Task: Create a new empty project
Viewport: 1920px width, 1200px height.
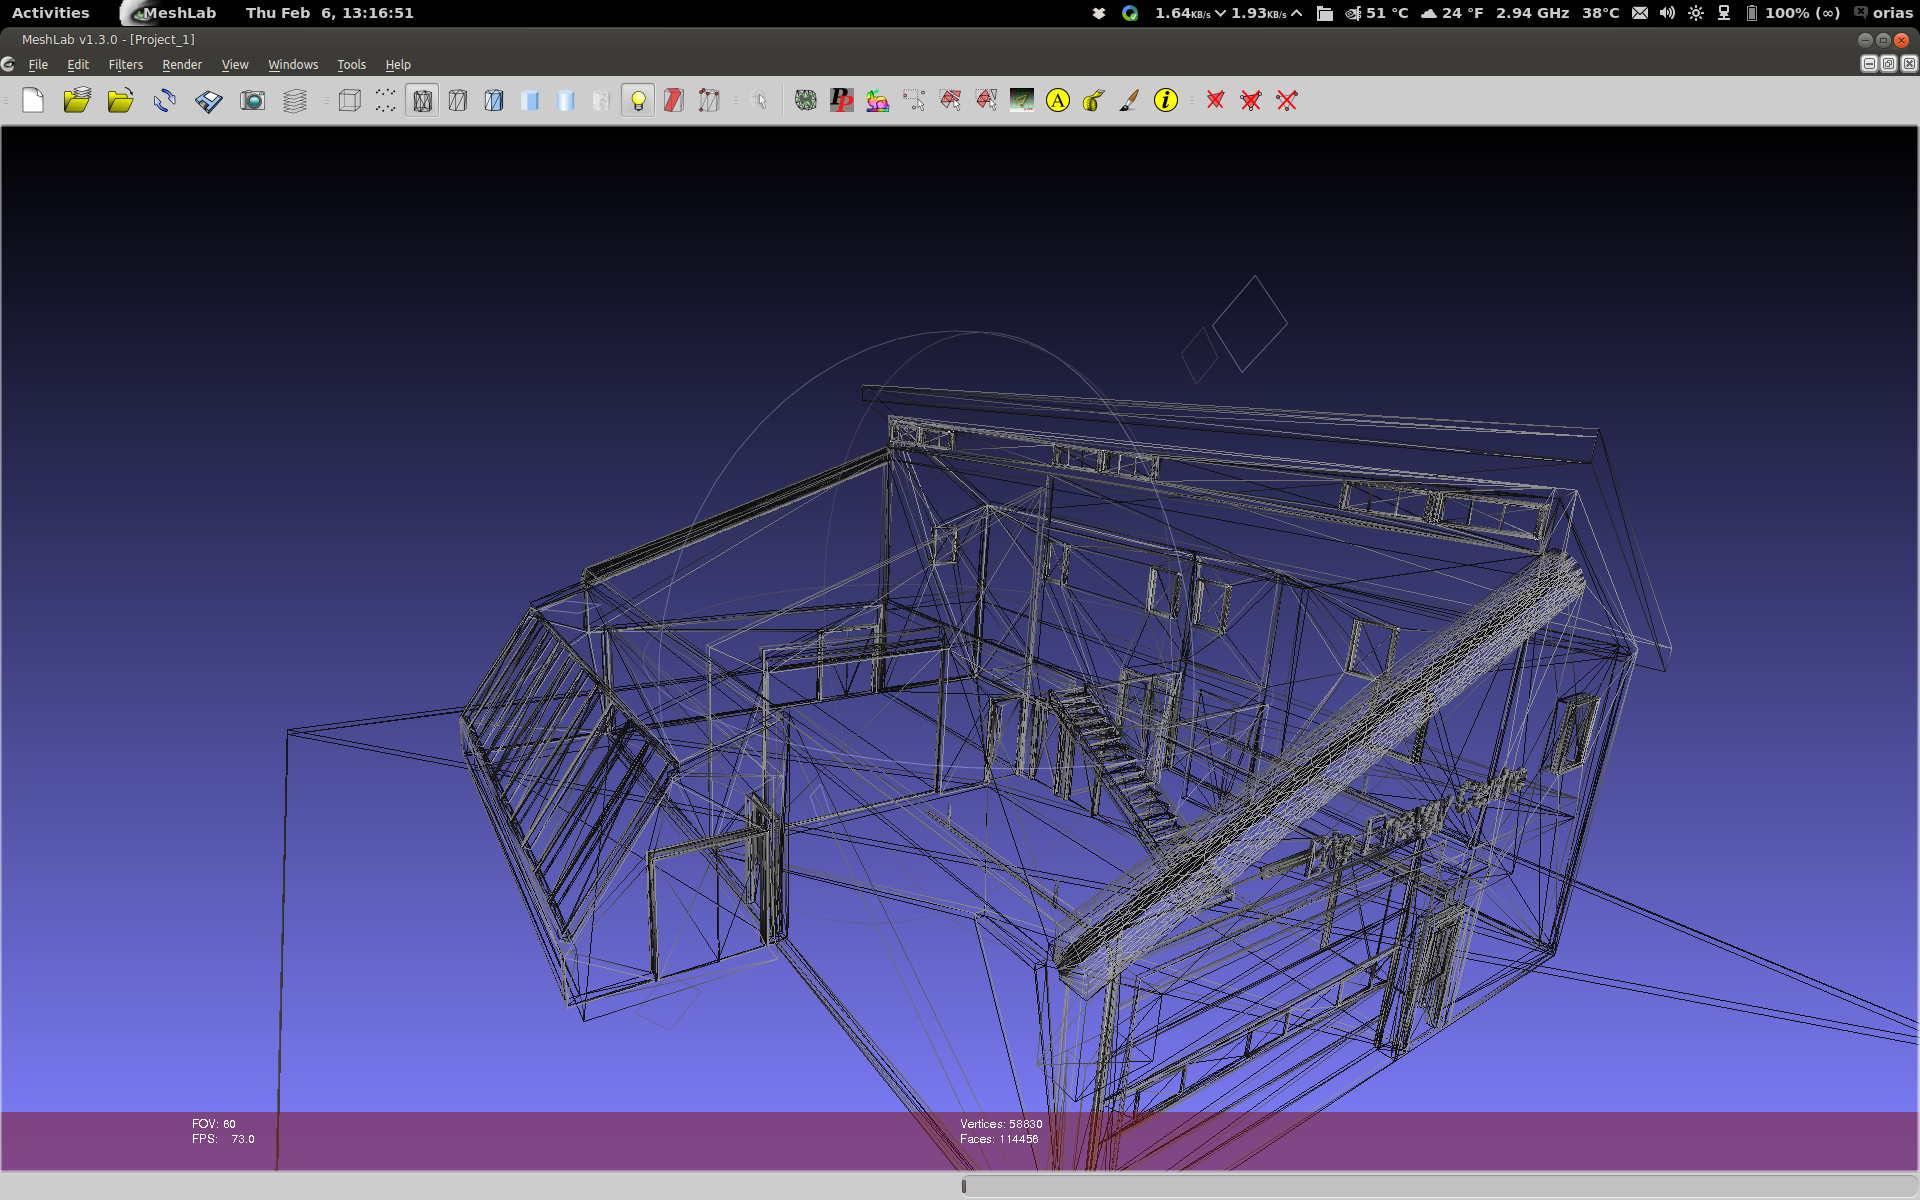Action: 33,100
